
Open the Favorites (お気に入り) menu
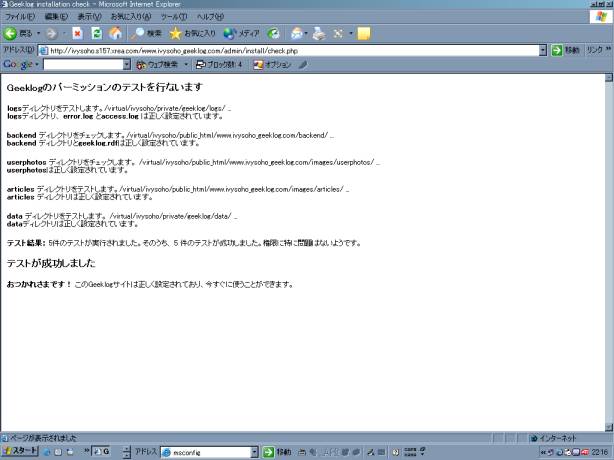point(130,17)
